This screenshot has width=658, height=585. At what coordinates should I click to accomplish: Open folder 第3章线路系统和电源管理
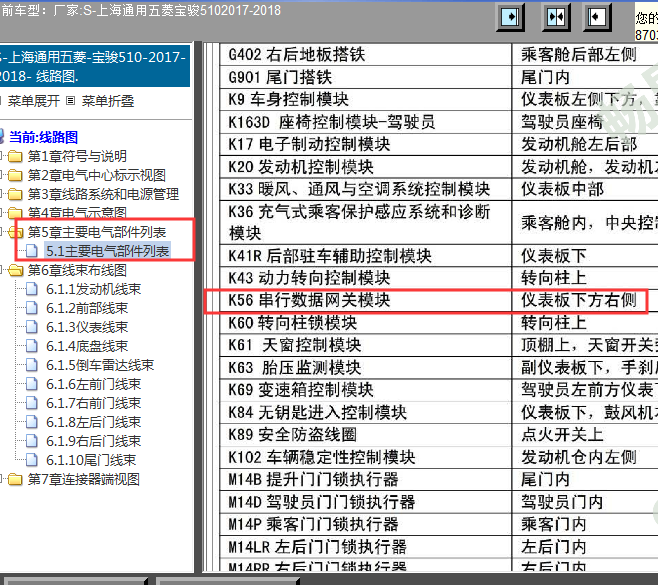coord(103,194)
